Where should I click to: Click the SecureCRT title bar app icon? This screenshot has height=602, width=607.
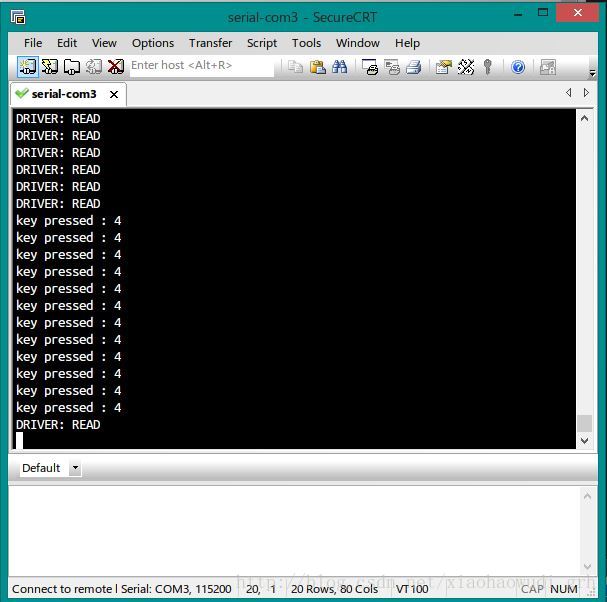pos(18,17)
